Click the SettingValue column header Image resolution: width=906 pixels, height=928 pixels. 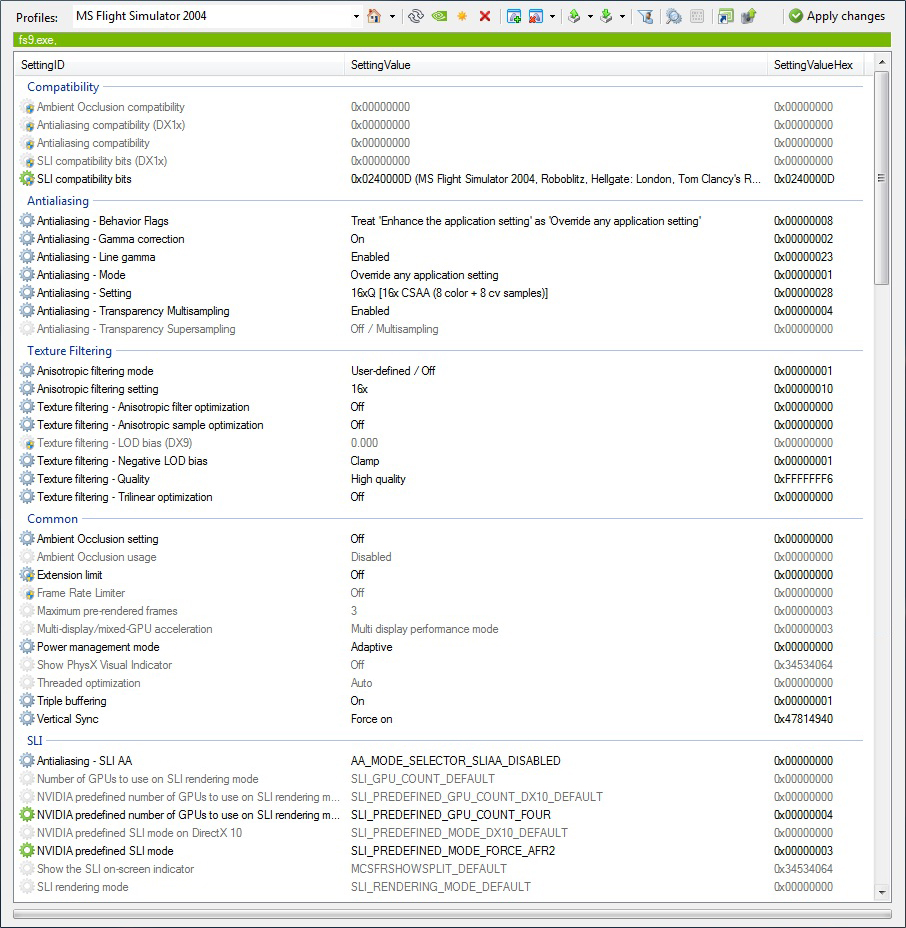coord(556,65)
